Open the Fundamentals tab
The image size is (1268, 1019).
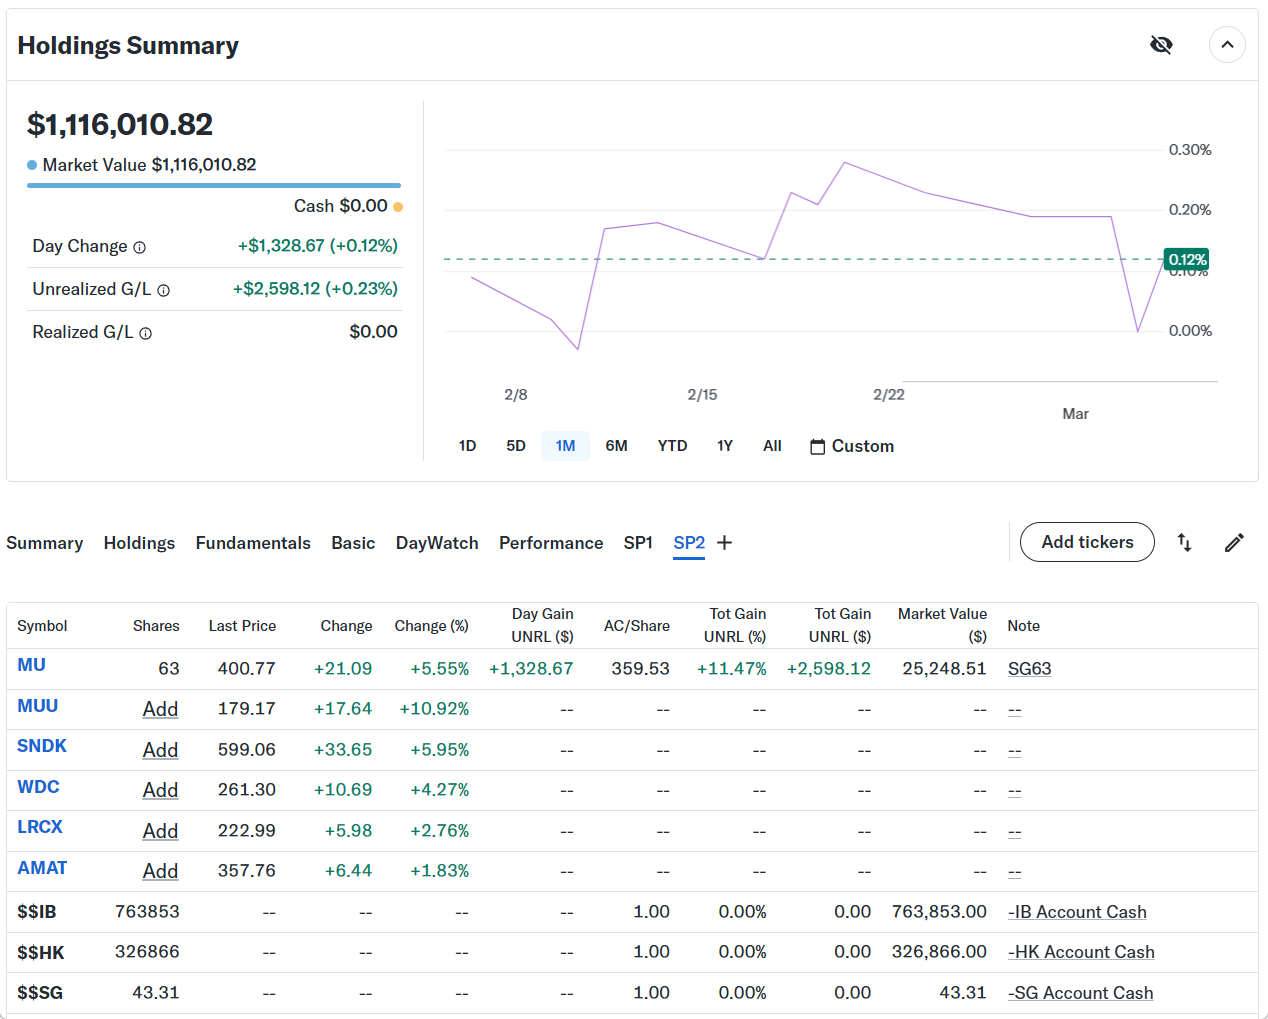[253, 543]
